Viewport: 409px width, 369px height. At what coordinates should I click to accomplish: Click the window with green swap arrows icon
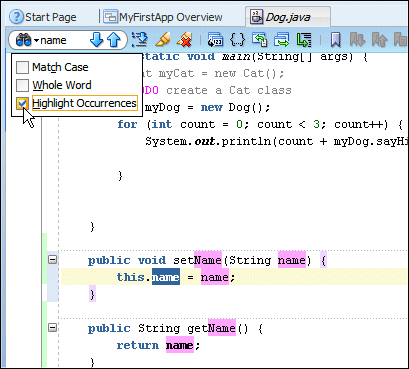point(282,40)
